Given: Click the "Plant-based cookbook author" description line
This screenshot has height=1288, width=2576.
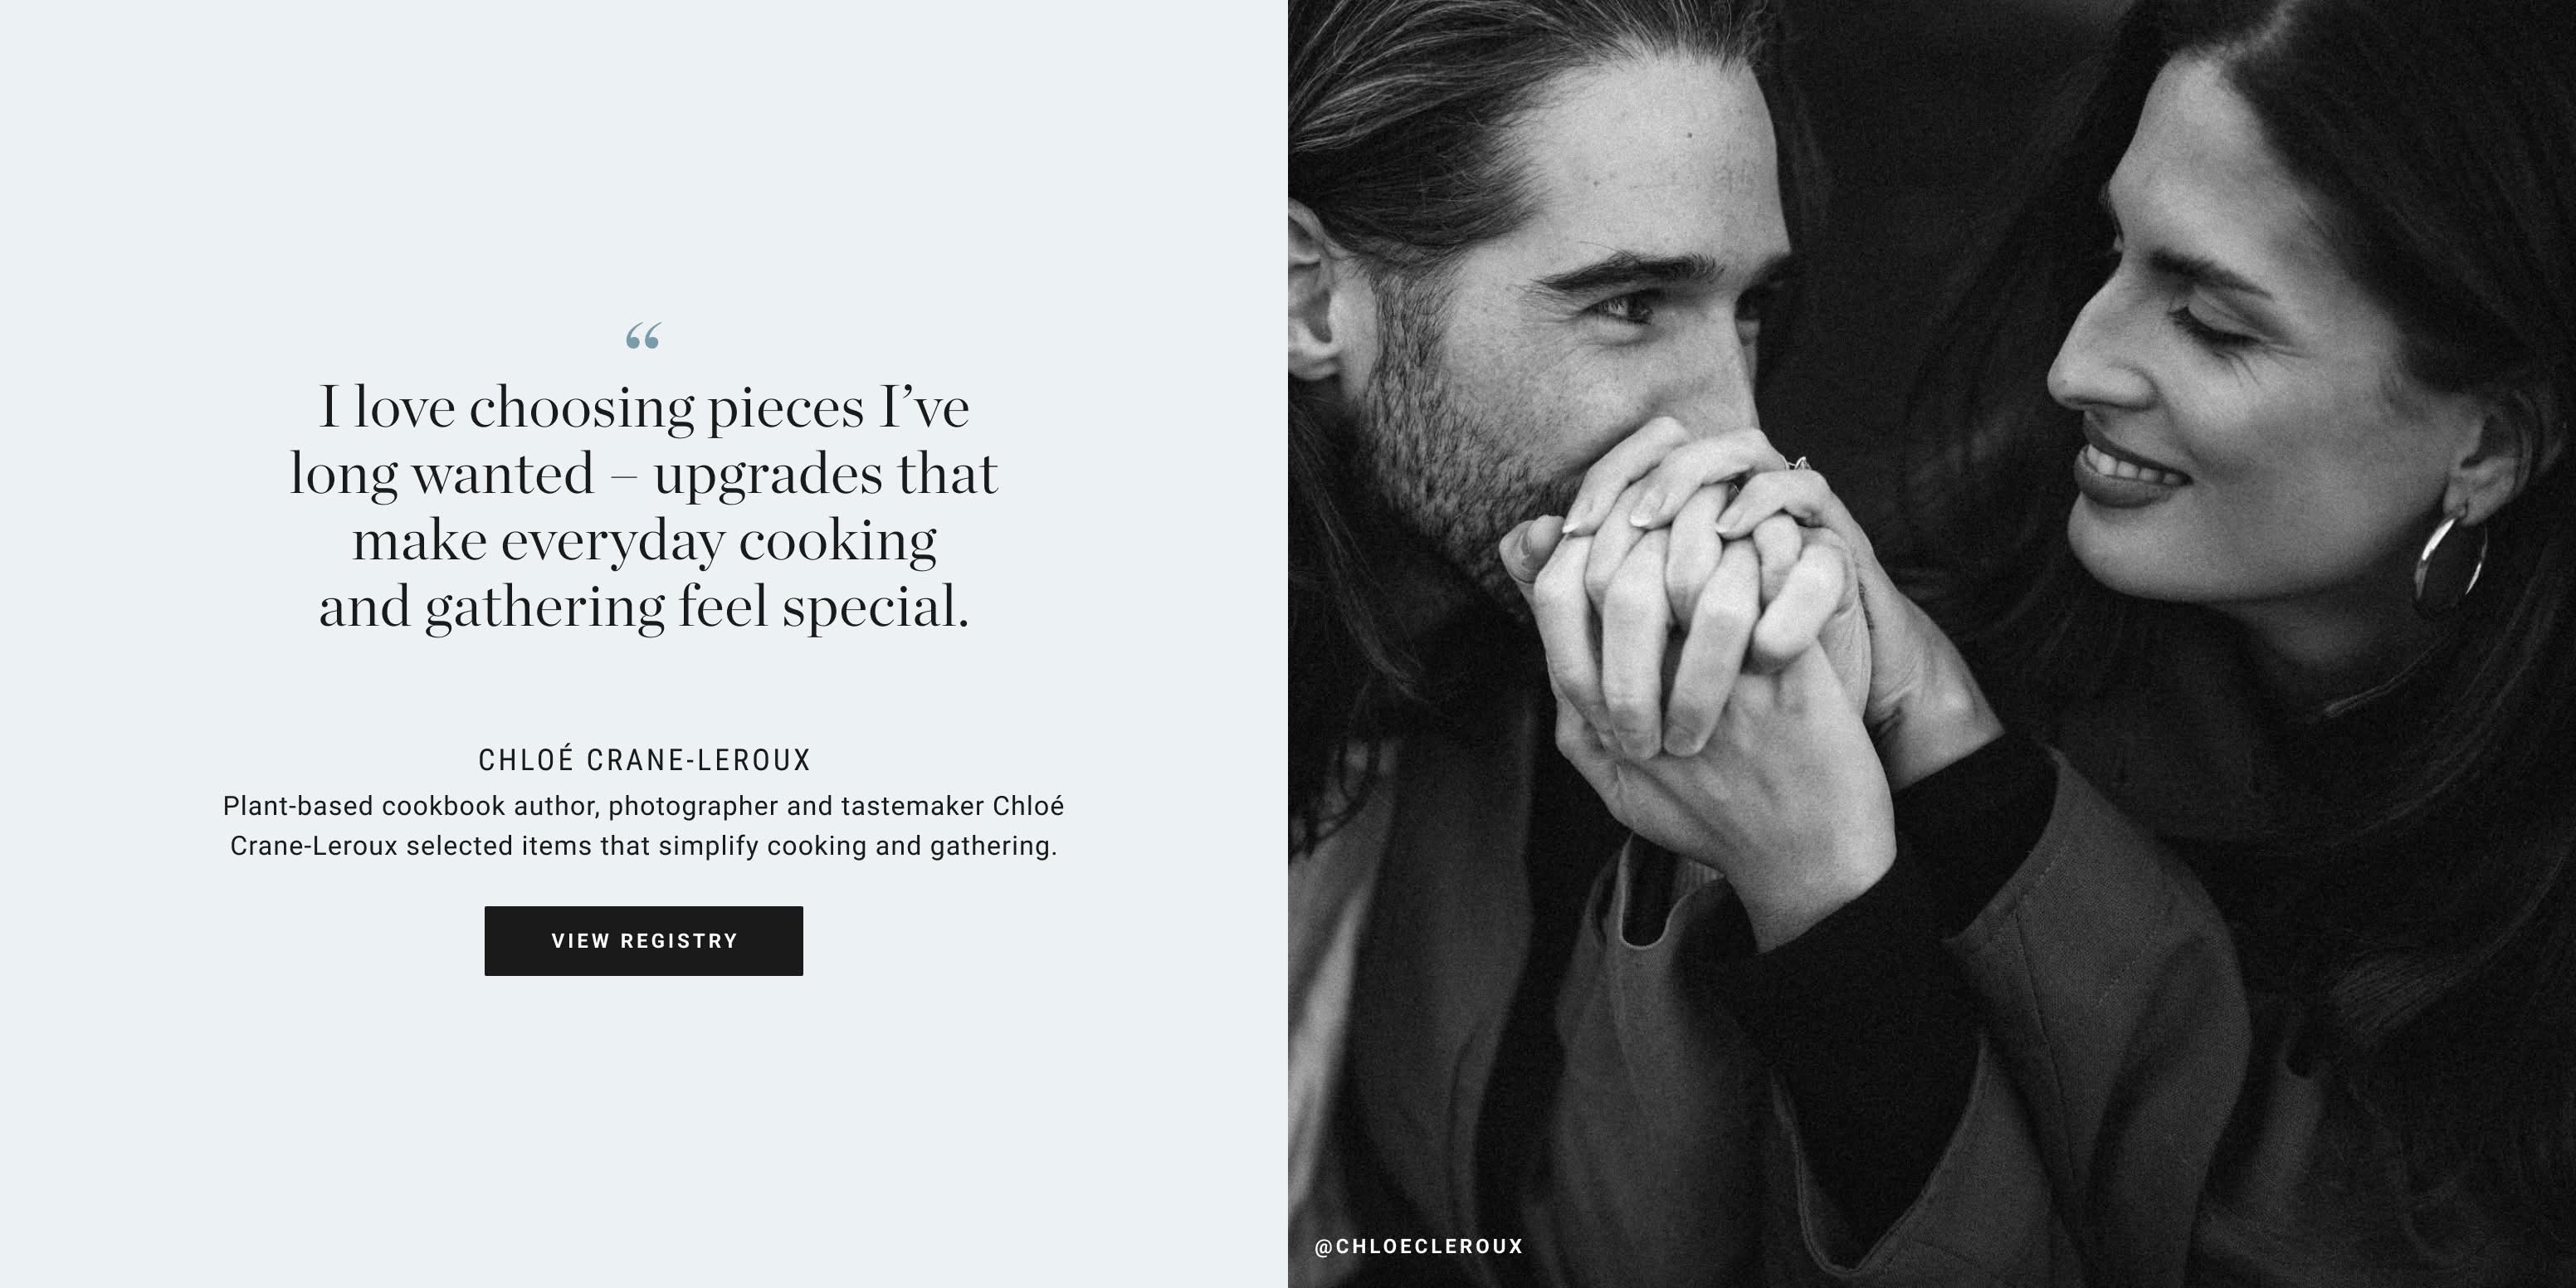Looking at the screenshot, I should coord(644,806).
